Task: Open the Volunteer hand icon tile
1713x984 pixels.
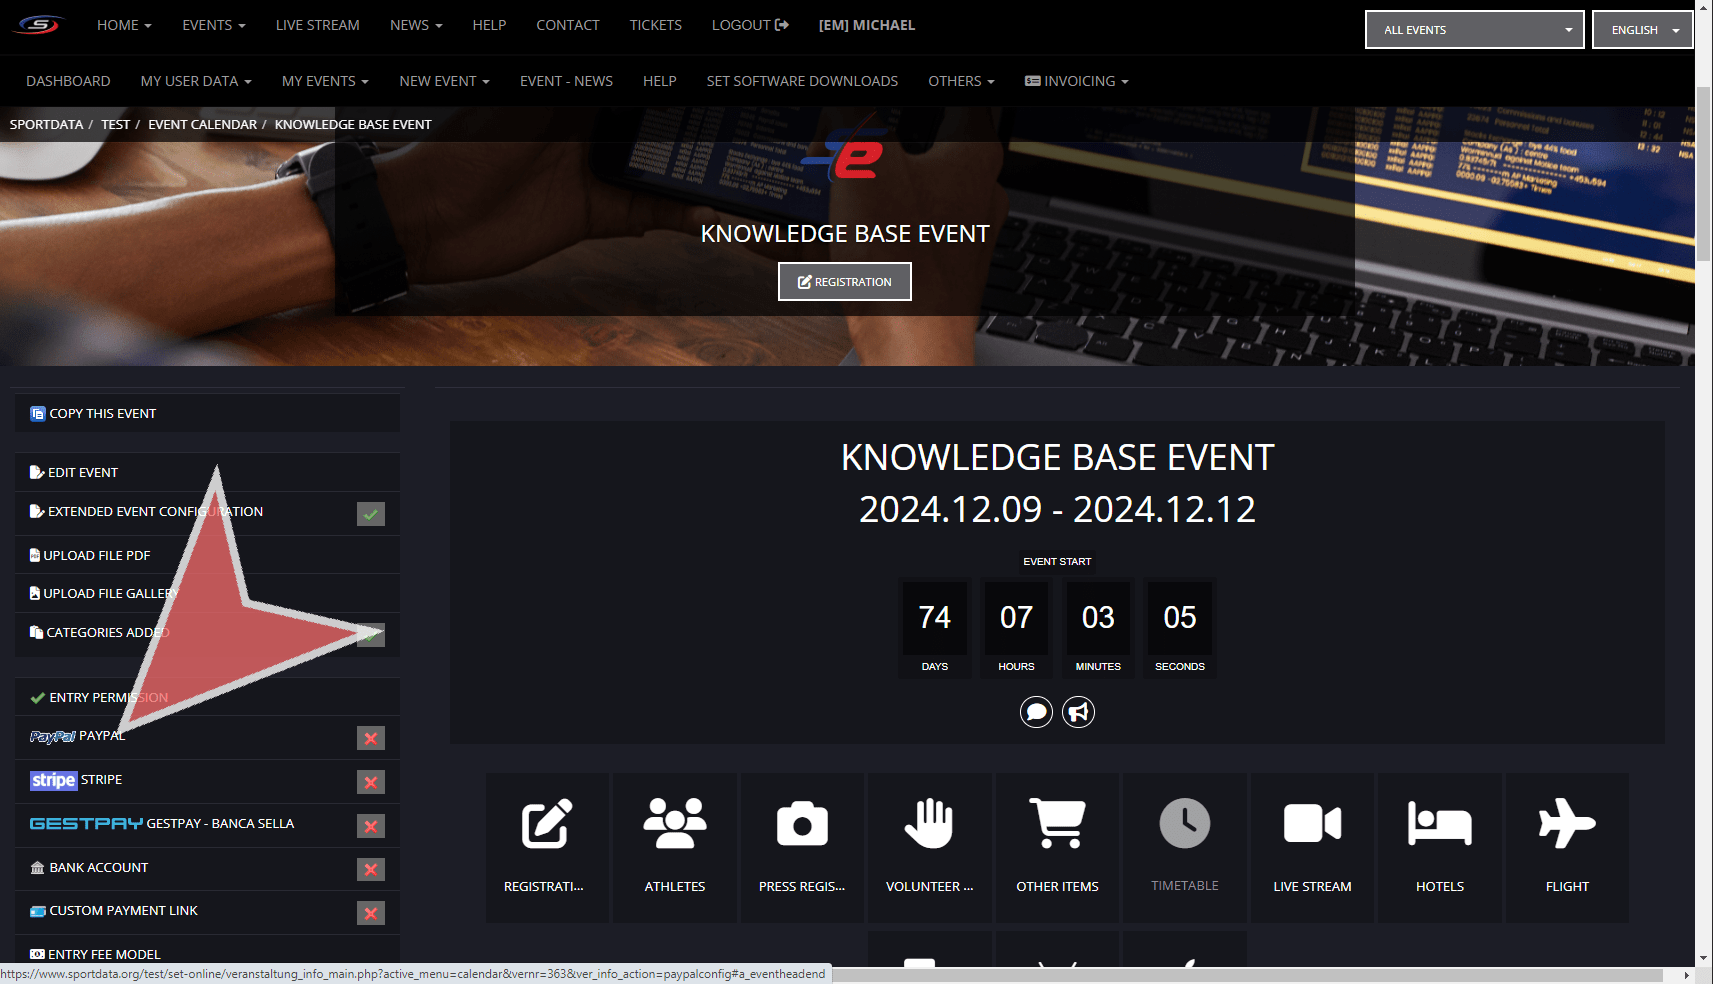Action: pos(929,825)
